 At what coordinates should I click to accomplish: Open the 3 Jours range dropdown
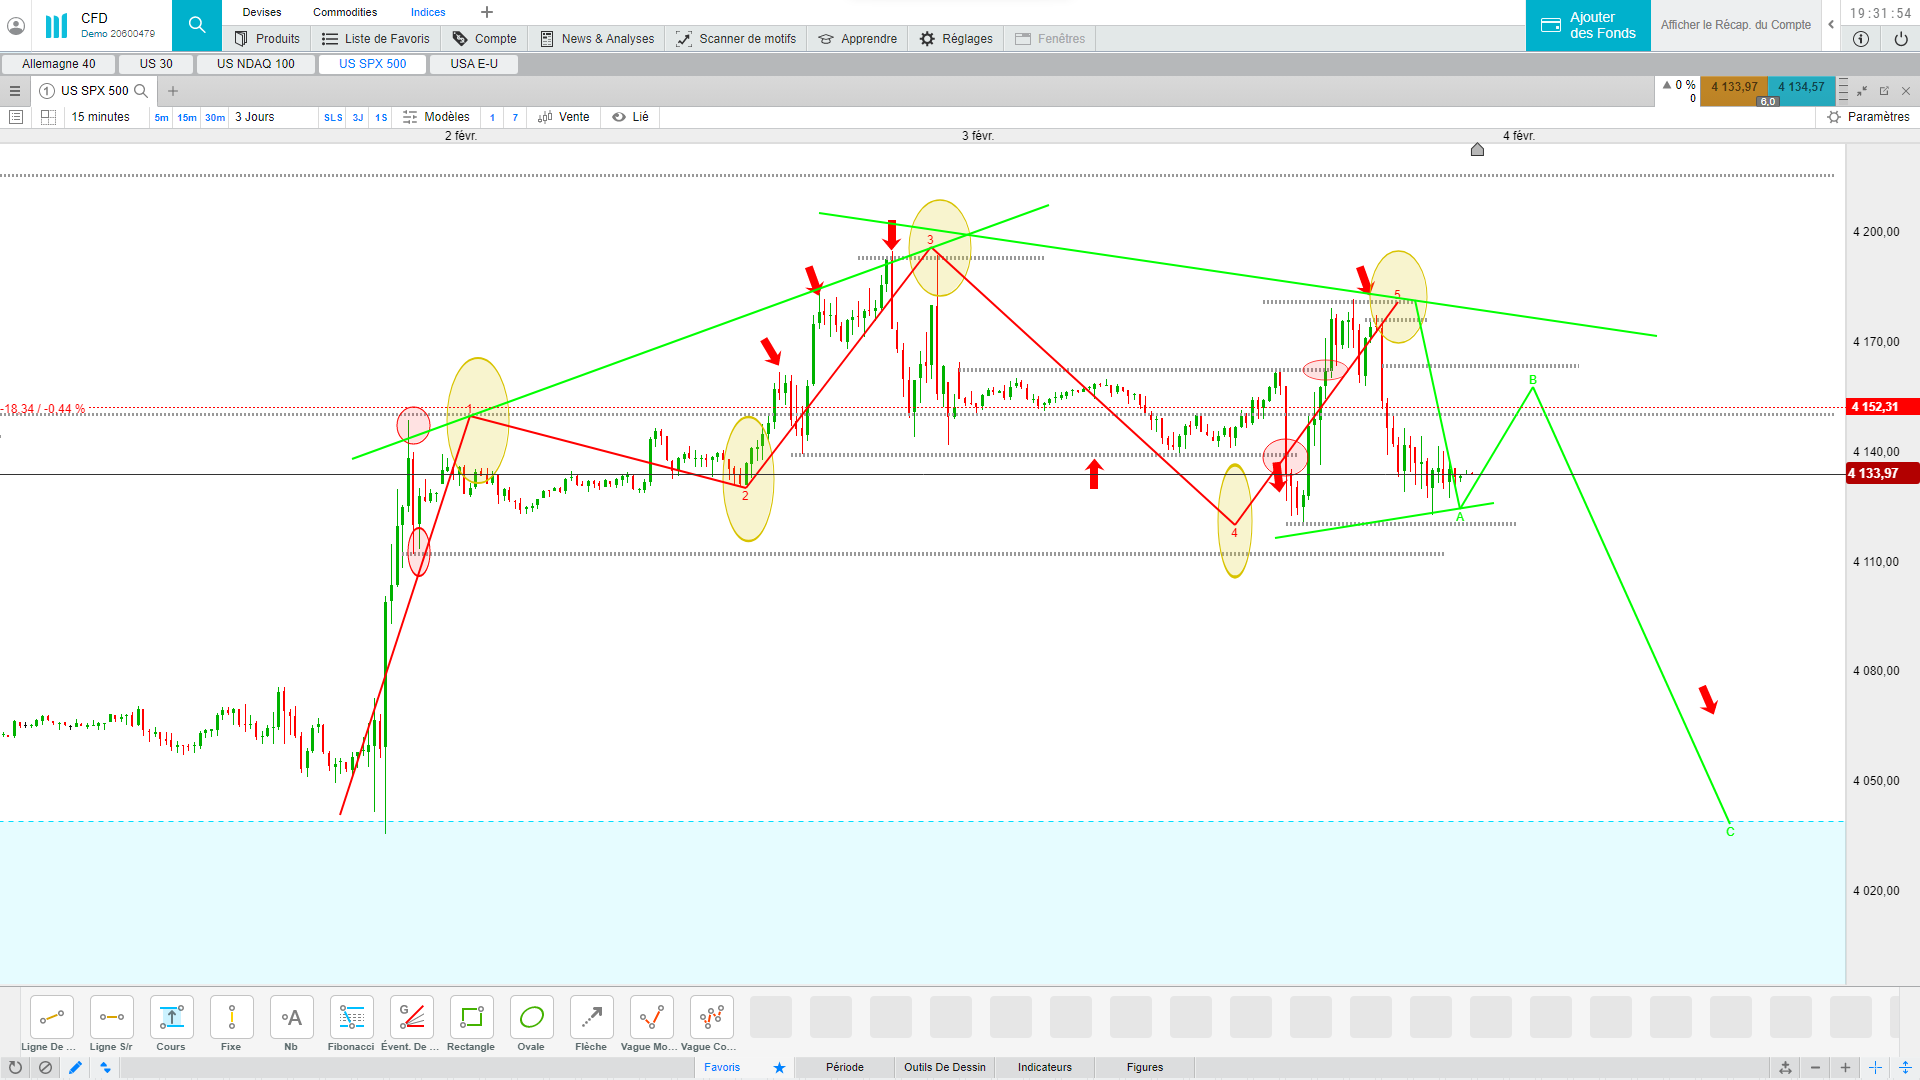point(255,117)
